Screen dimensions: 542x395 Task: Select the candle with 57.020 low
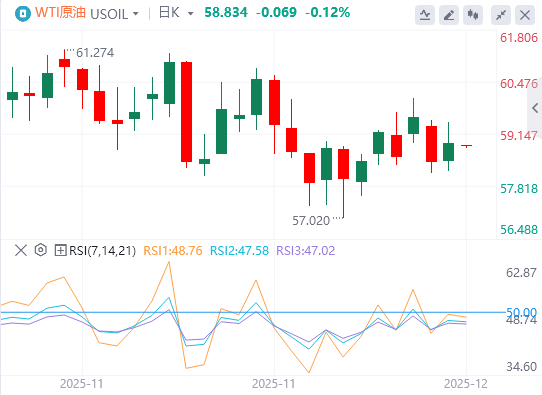click(343, 182)
